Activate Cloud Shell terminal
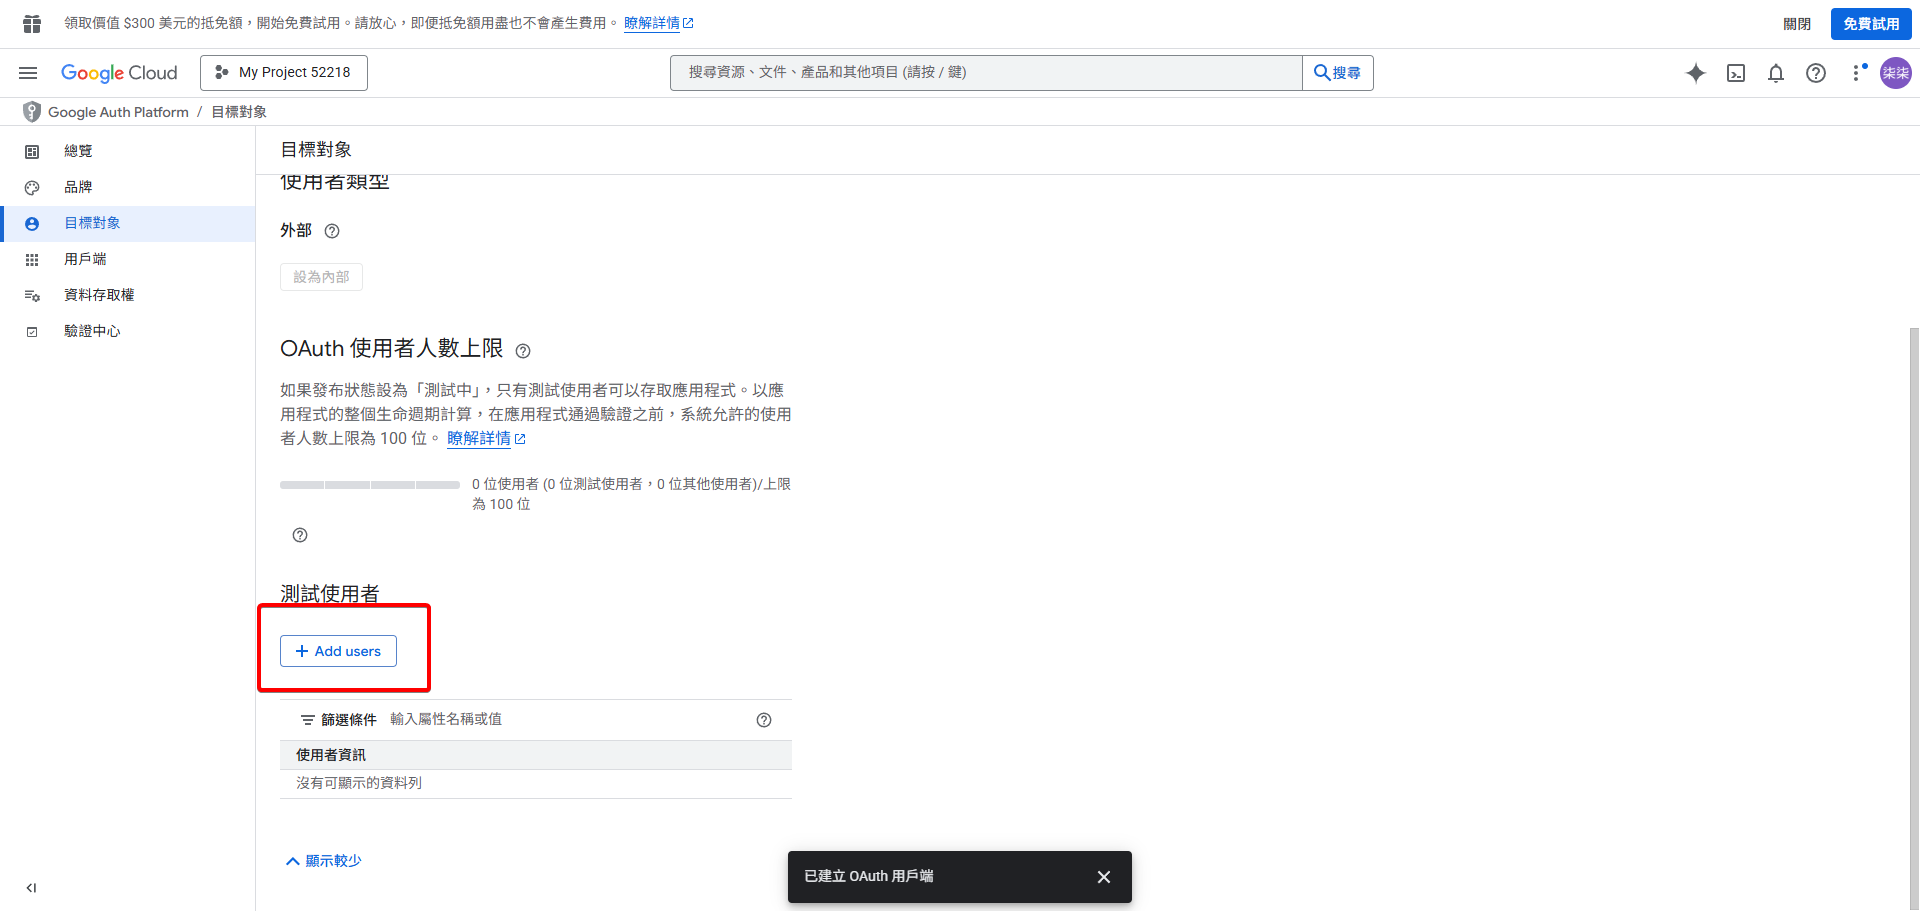 pyautogui.click(x=1736, y=73)
